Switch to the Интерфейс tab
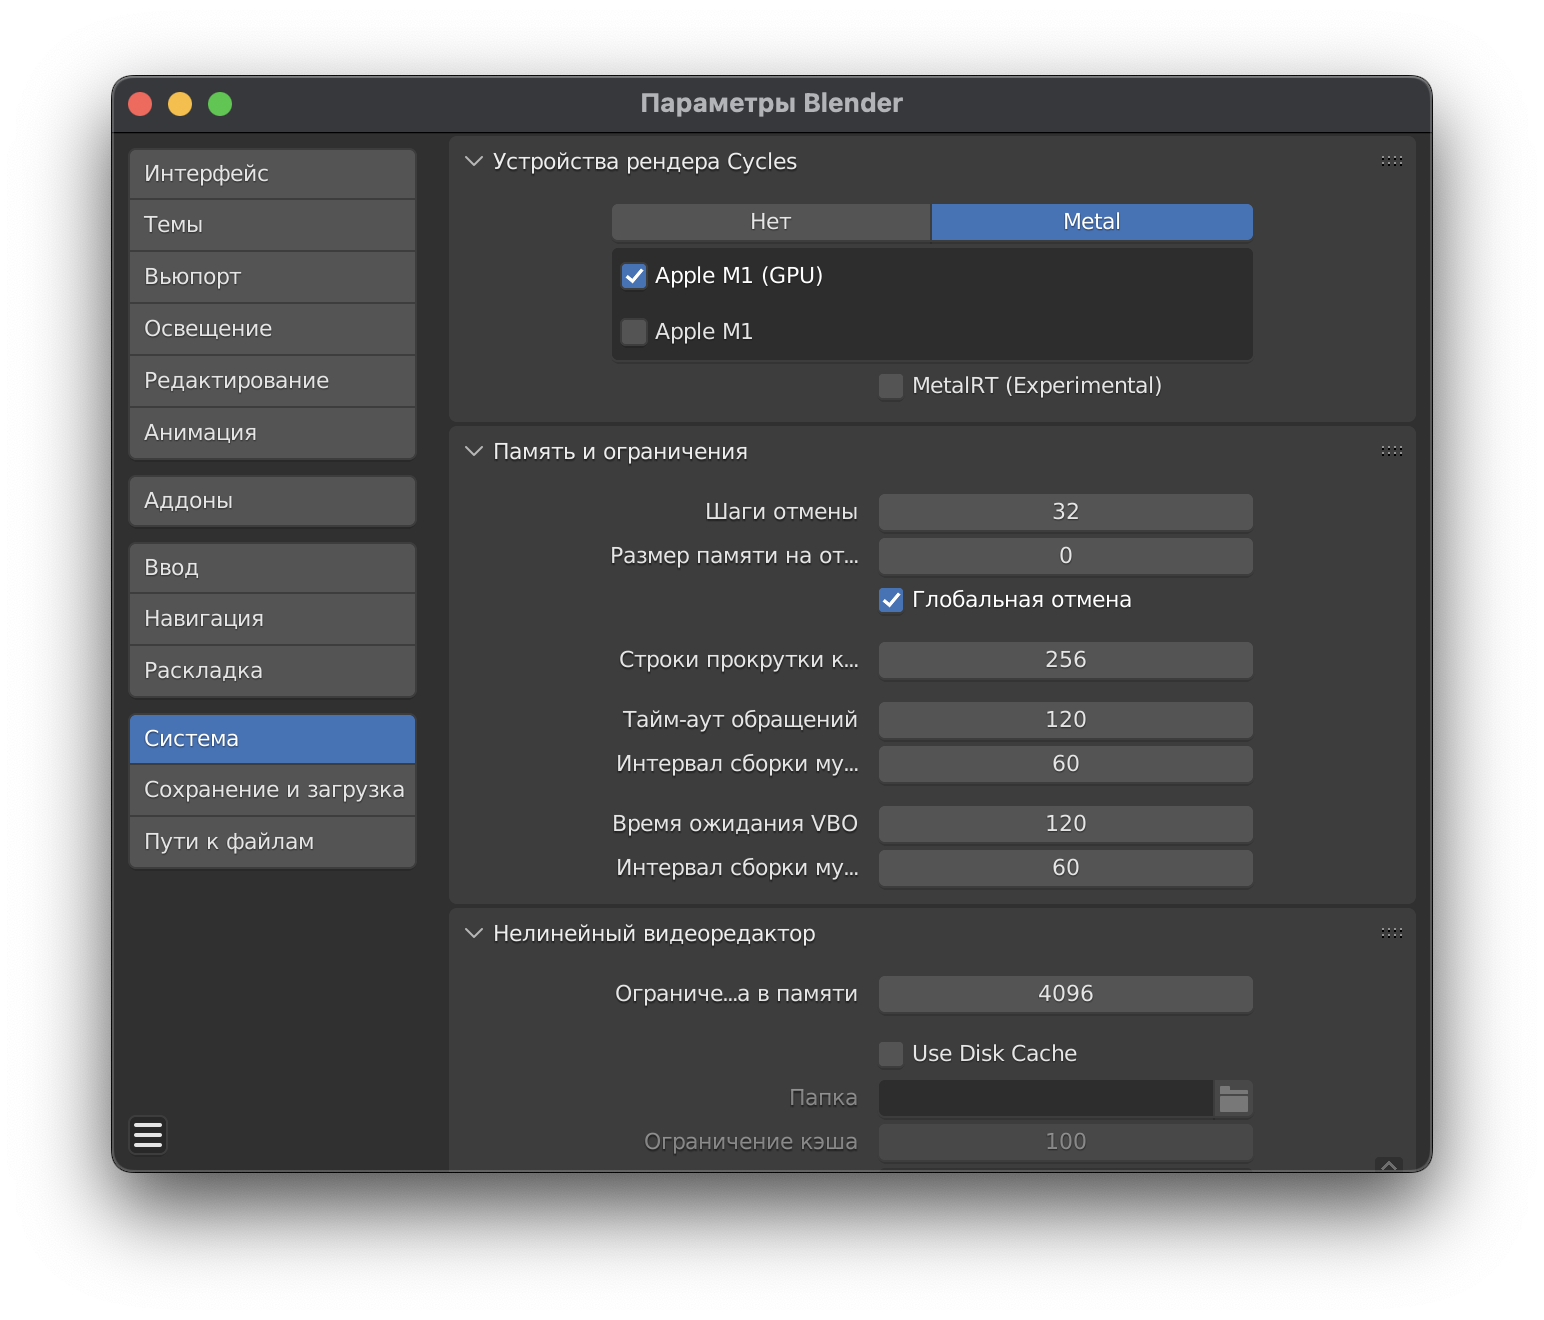Screen dimensions: 1544x1320 pos(272,174)
